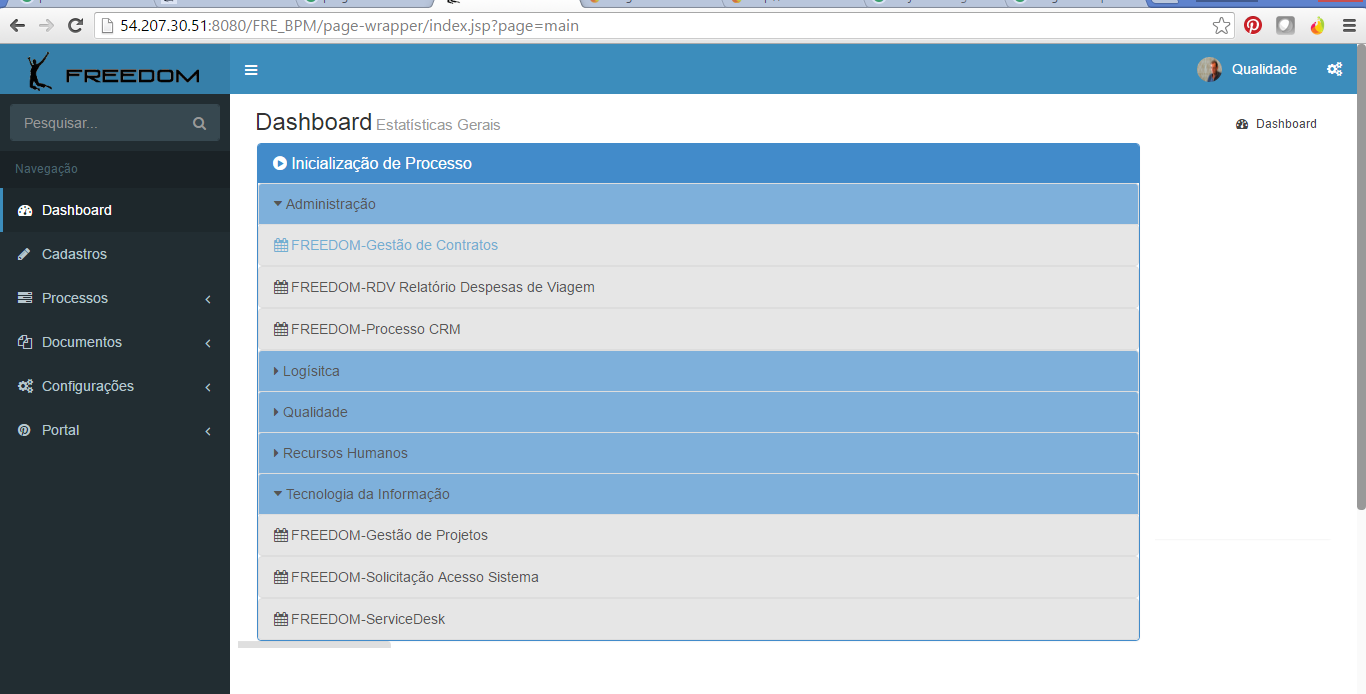
Task: Go back with browser back arrow
Action: pos(17,26)
